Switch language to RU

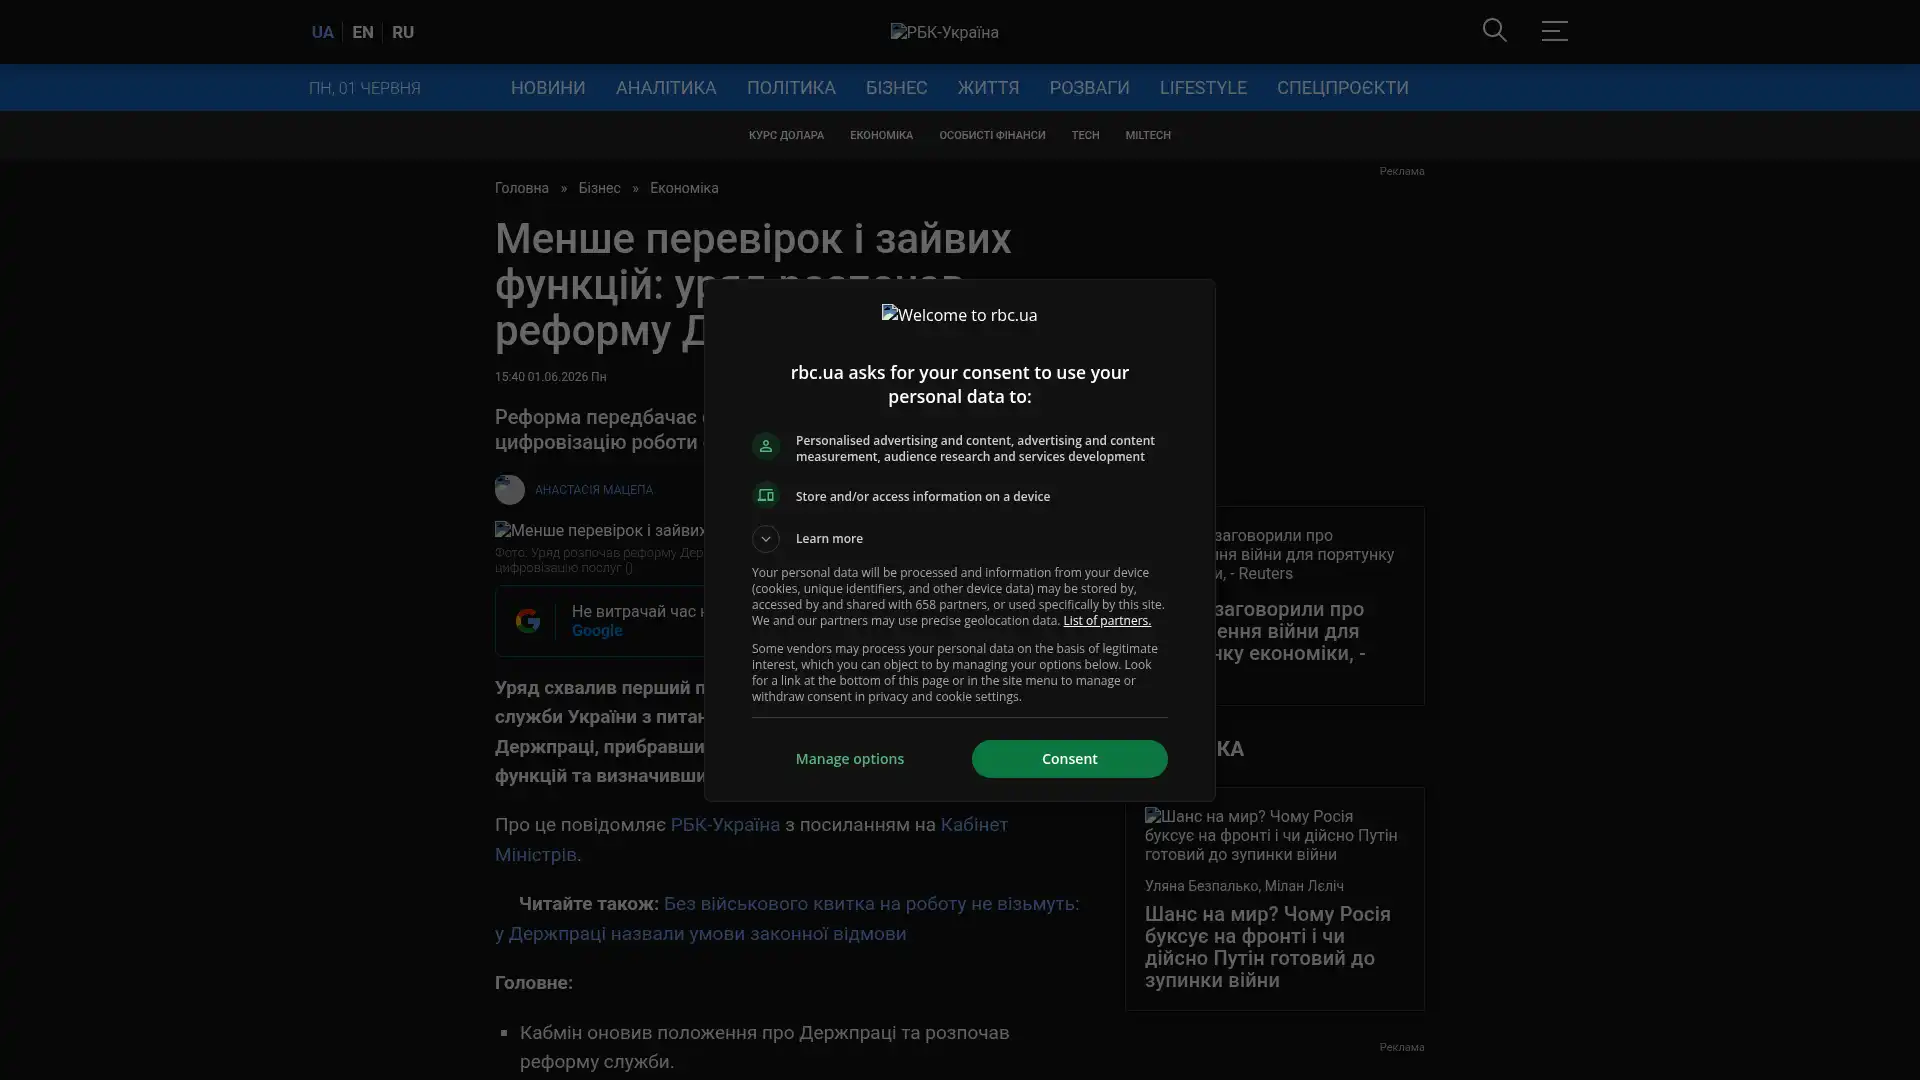pyautogui.click(x=403, y=32)
